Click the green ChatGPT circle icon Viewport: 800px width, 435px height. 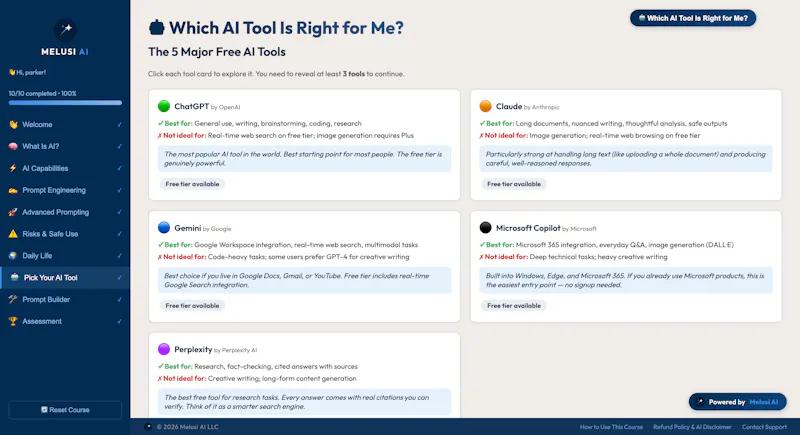tap(164, 106)
